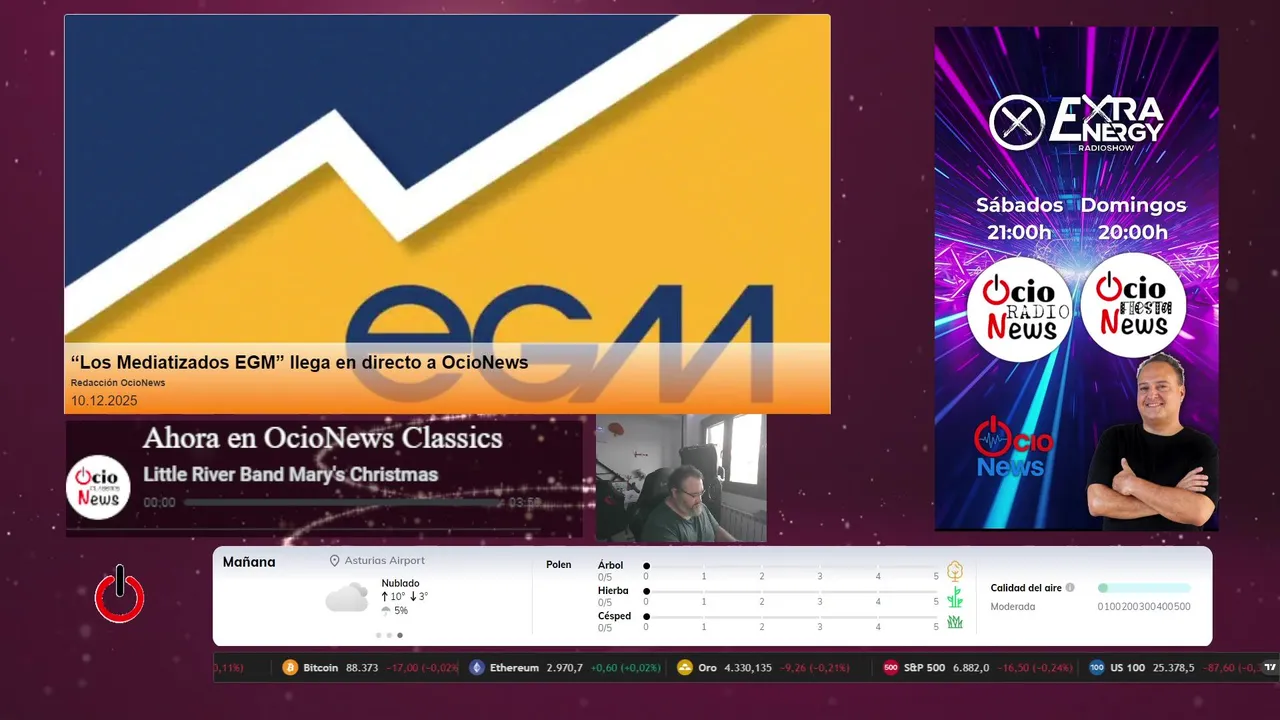Click the Bitcoin price 88.373

[362, 668]
